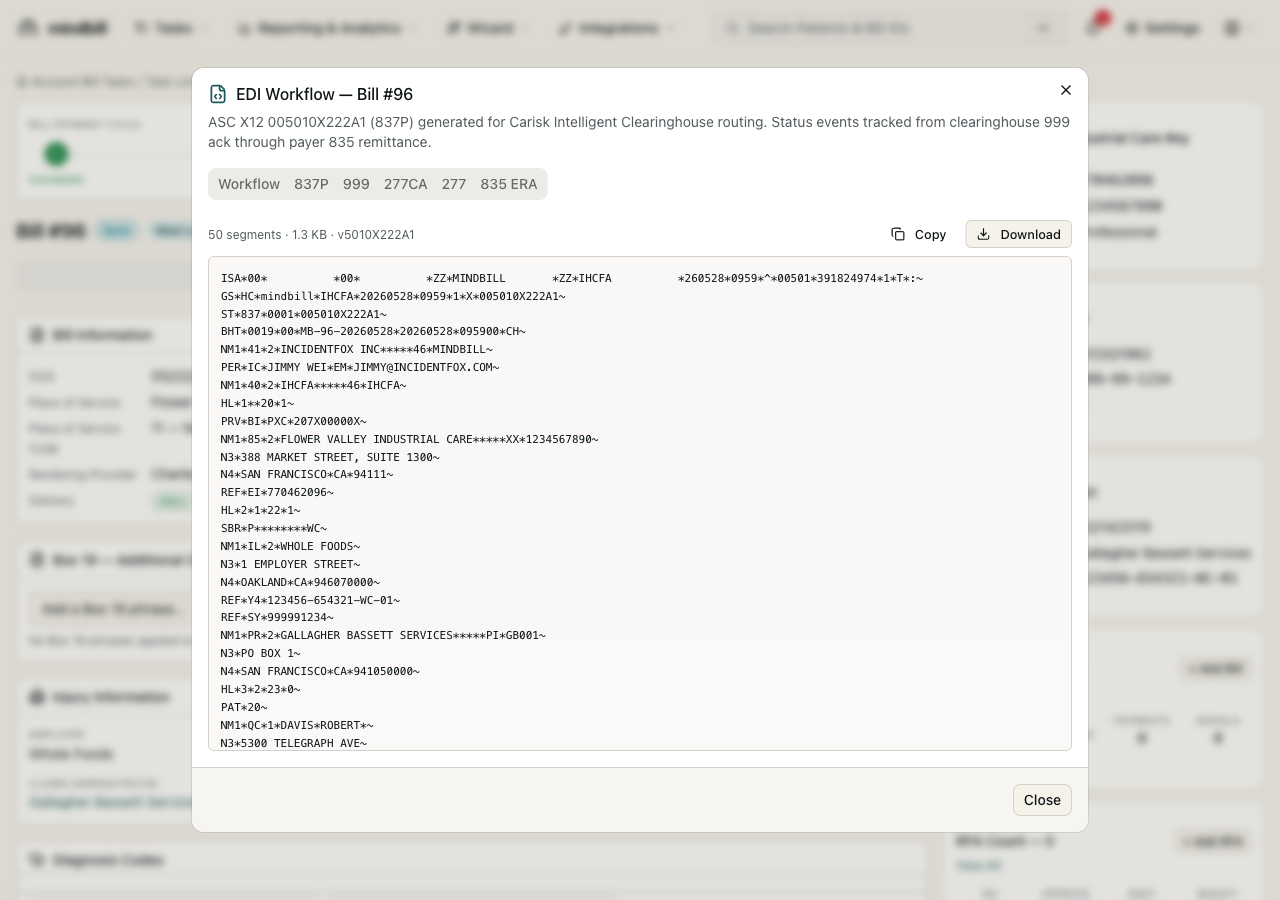Close the EDI Workflow dialog with X
The image size is (1280, 900).
(1066, 90)
